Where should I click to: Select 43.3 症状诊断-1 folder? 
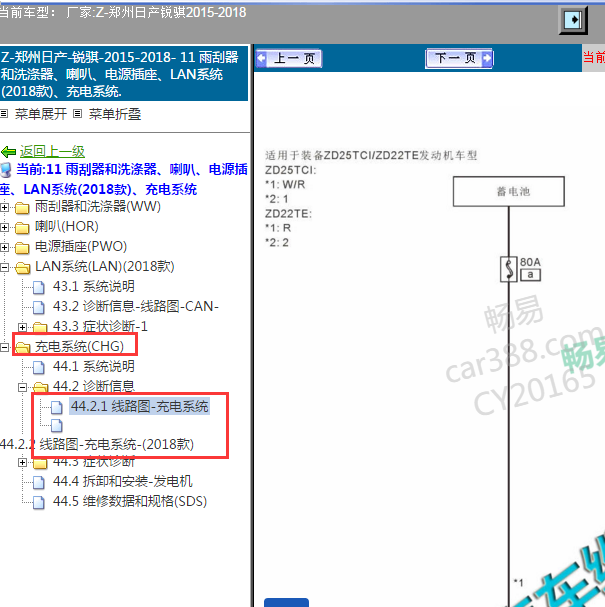pos(100,326)
